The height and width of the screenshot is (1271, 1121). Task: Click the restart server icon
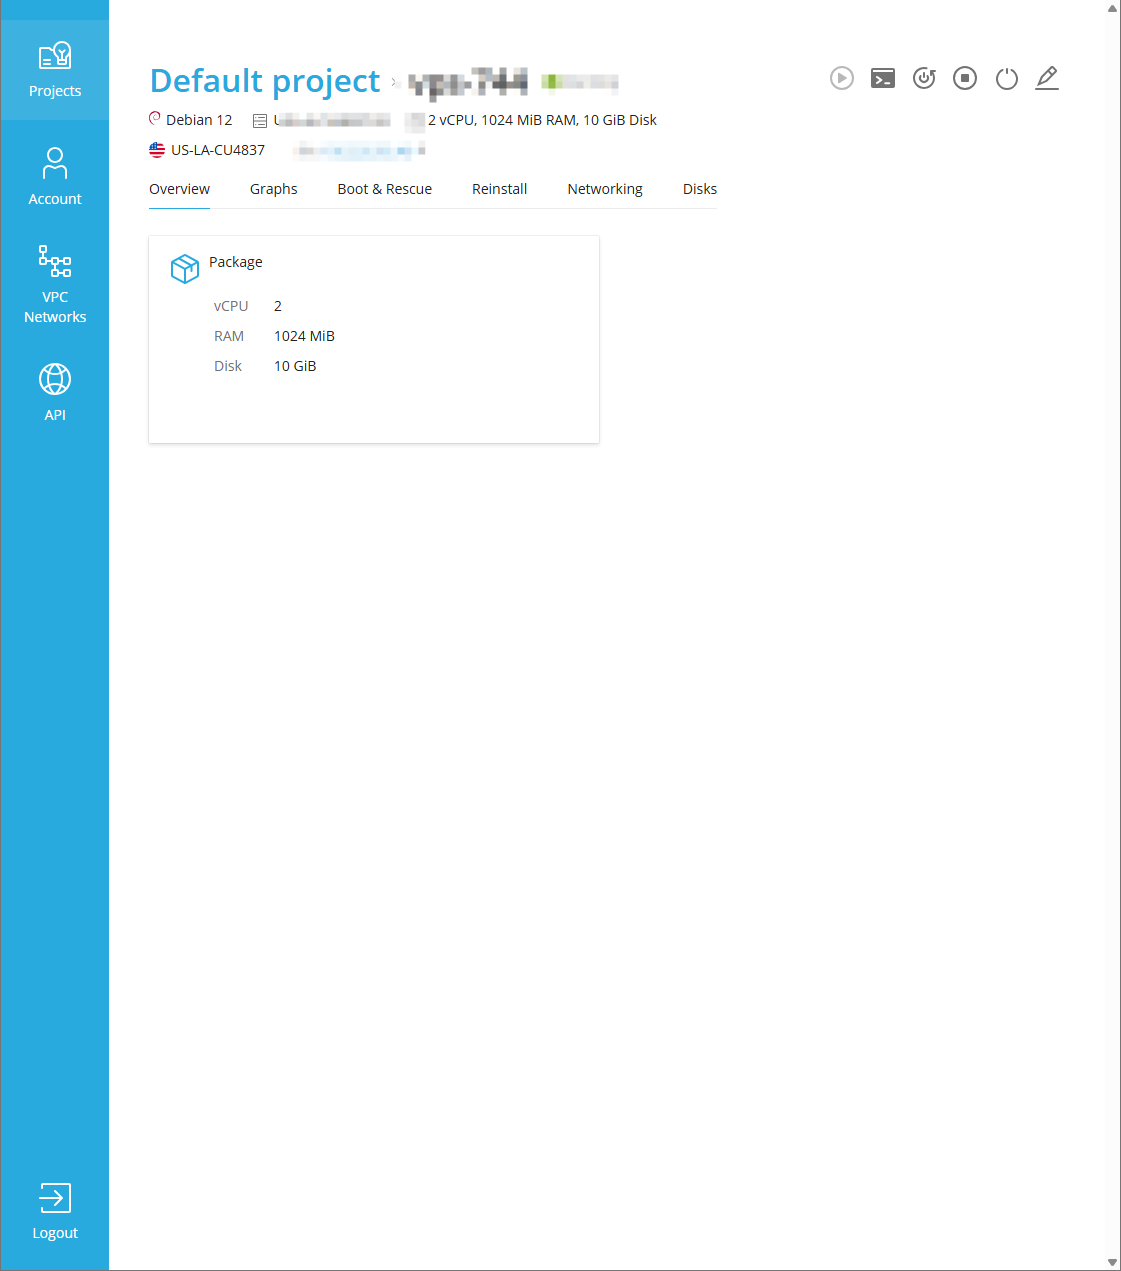point(924,78)
